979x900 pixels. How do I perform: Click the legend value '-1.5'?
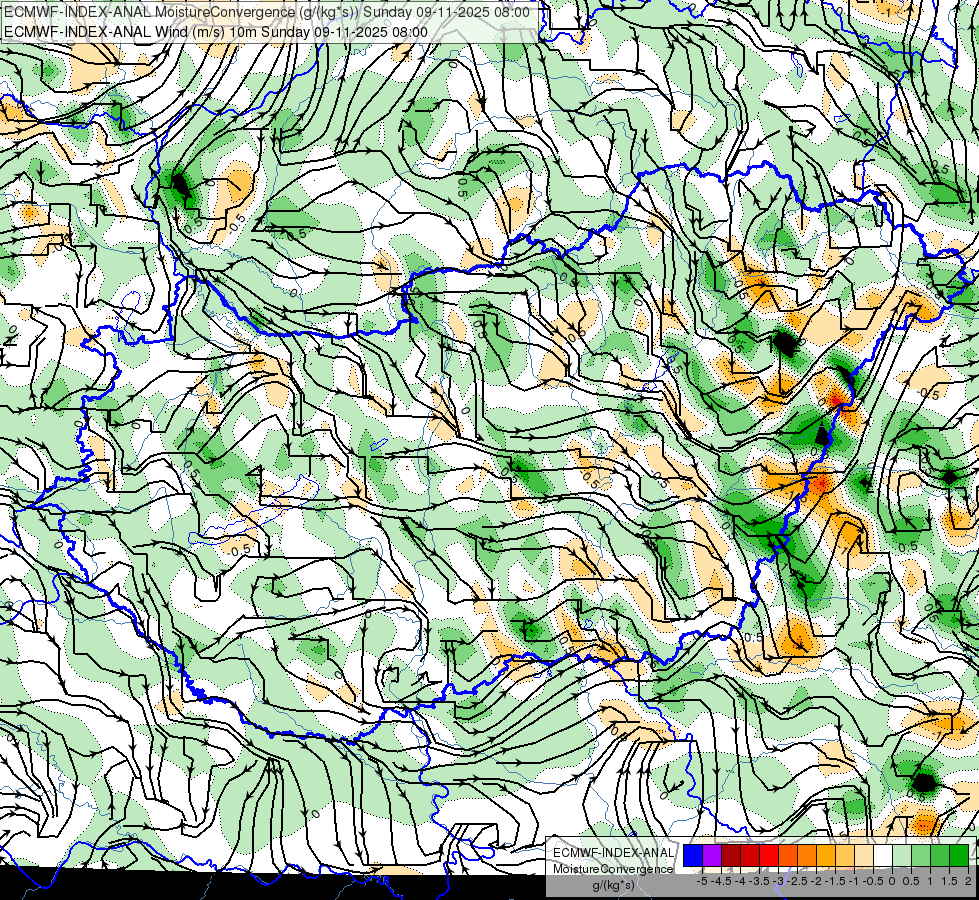835,881
